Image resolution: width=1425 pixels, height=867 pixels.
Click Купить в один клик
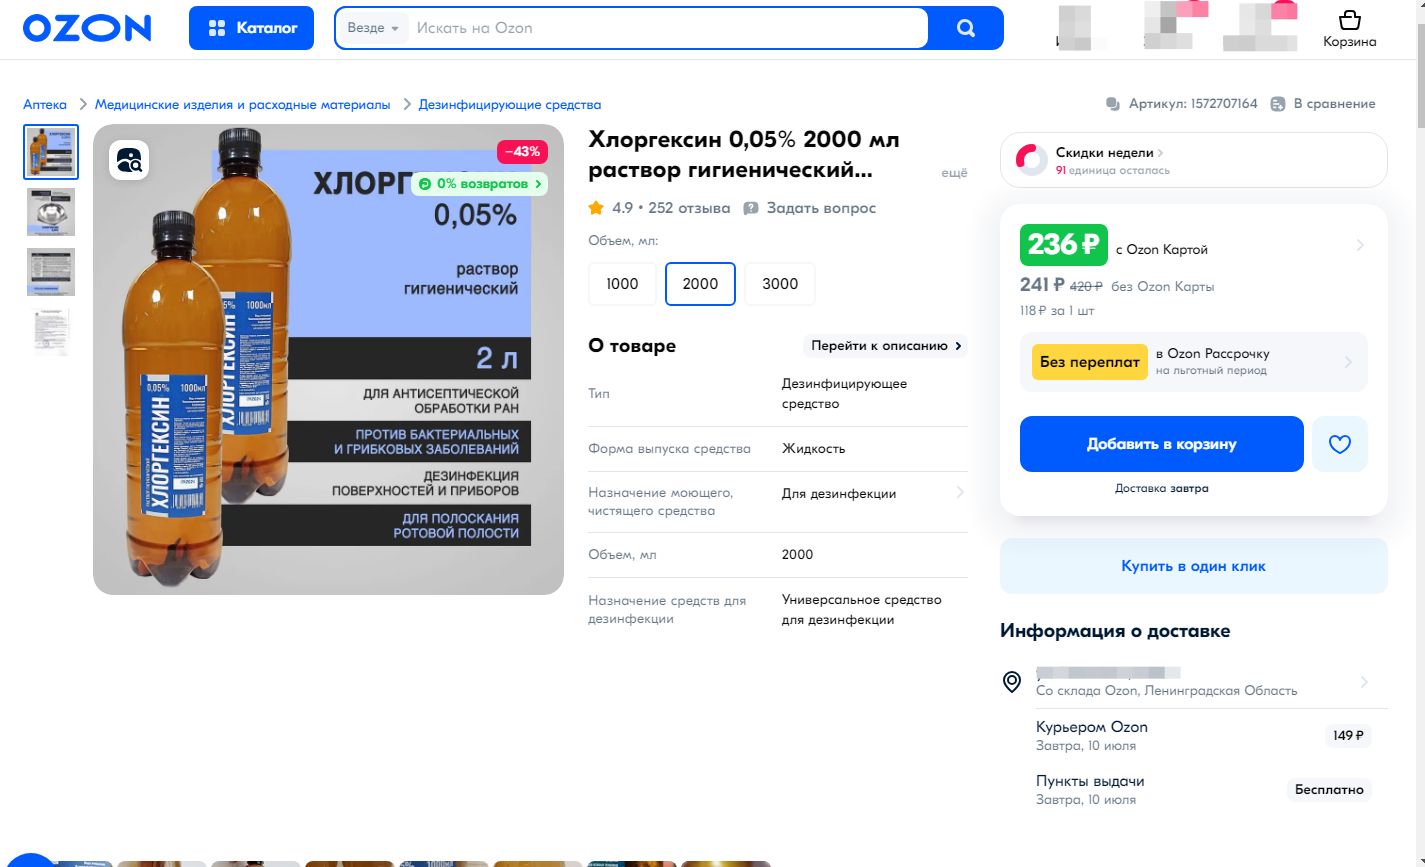(x=1194, y=566)
